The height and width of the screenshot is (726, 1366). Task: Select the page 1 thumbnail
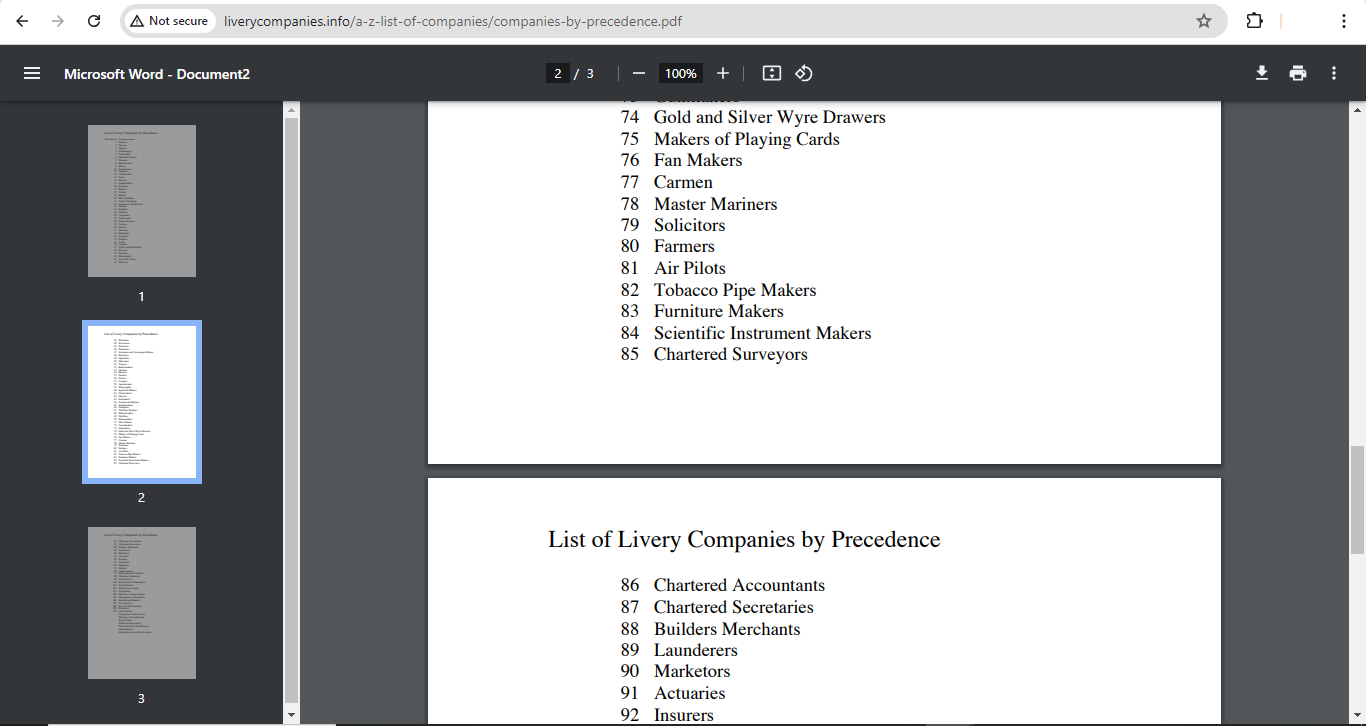pyautogui.click(x=142, y=201)
